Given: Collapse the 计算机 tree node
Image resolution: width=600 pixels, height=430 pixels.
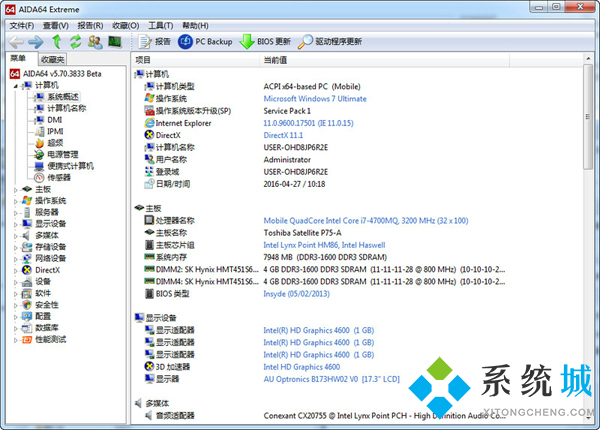Looking at the screenshot, I should 16,86.
